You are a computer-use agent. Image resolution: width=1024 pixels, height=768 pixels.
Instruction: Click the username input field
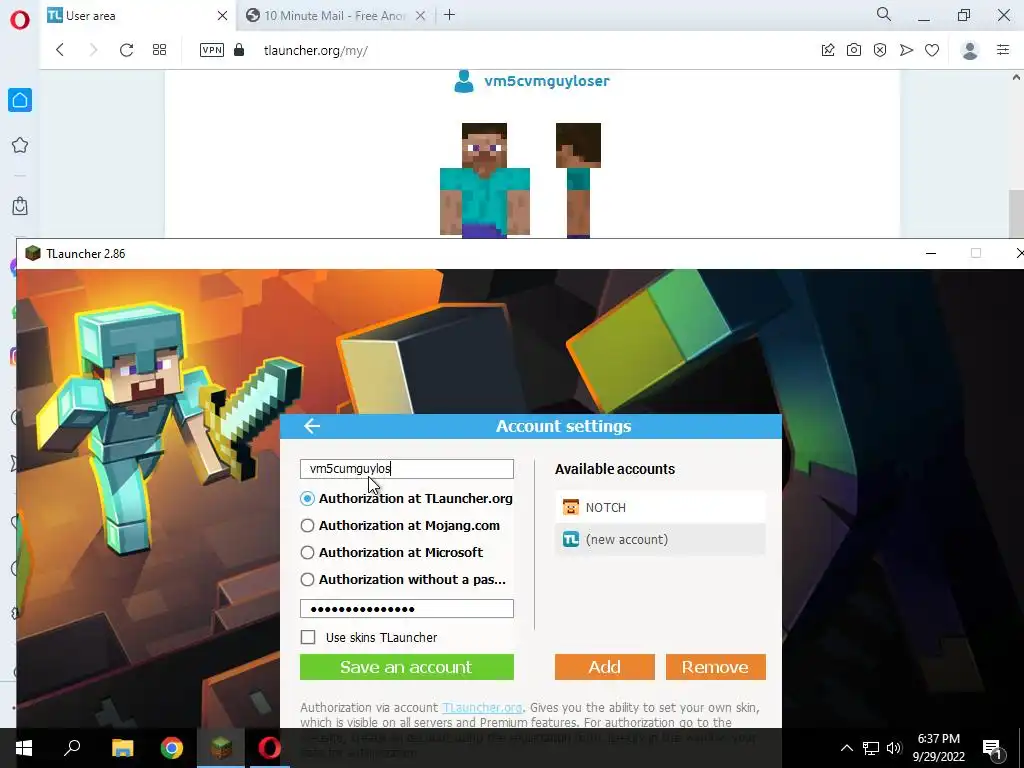point(406,469)
